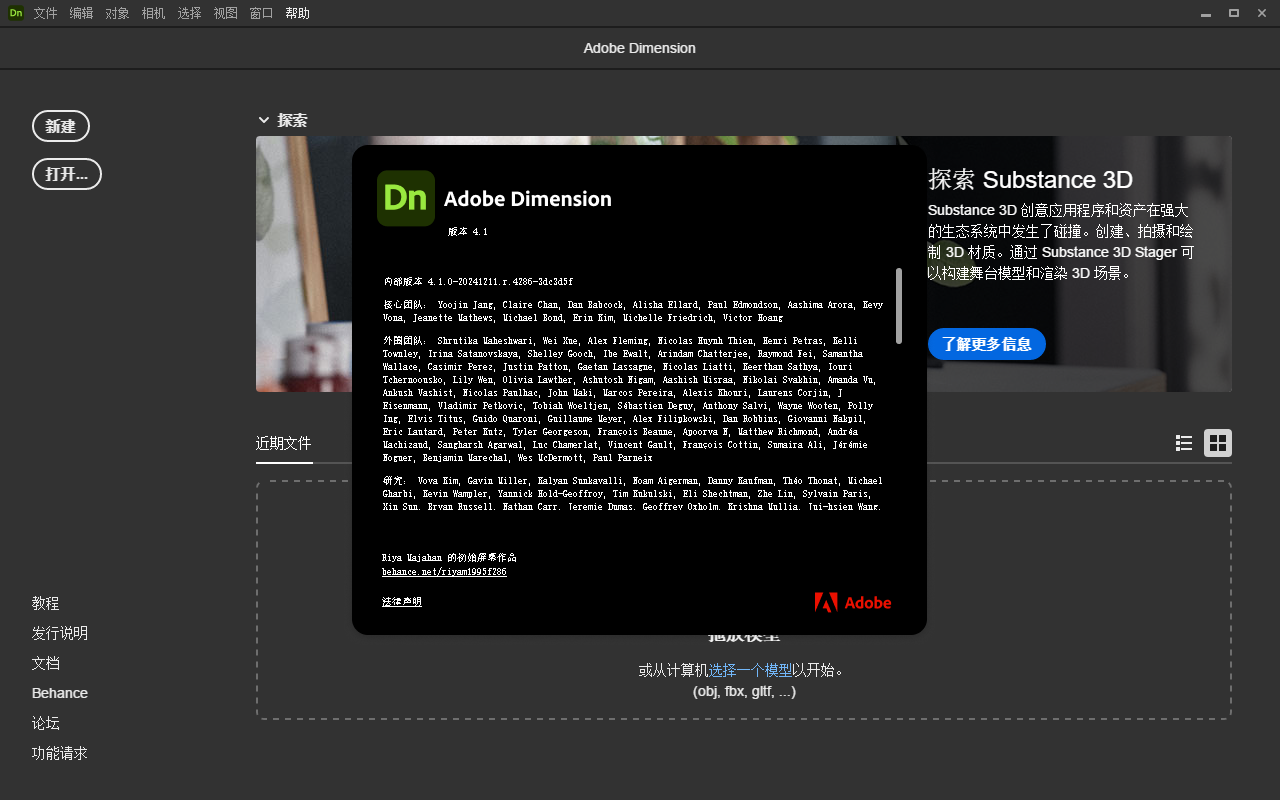Screen dimensions: 1280x800
Task: Switch to list view of recent files
Action: coord(1183,442)
